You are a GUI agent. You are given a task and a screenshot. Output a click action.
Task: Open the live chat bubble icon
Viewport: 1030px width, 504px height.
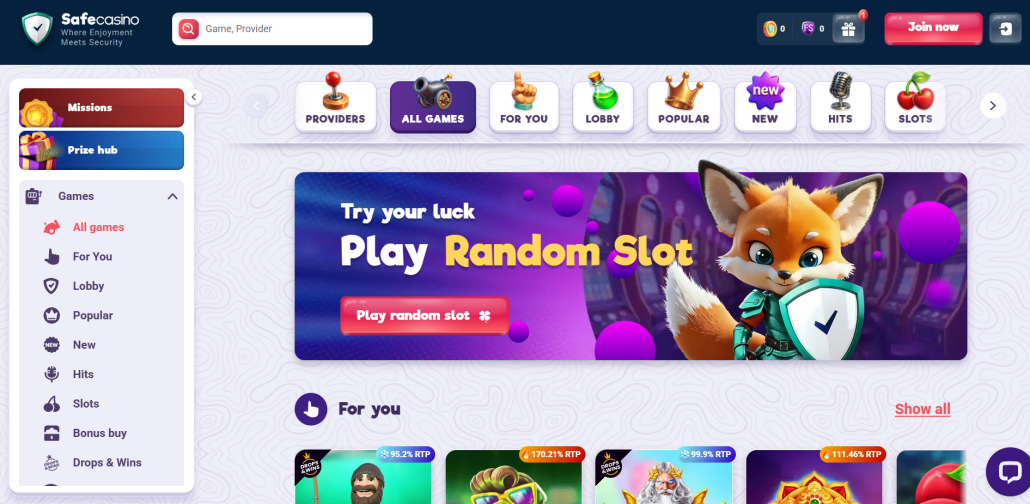[x=1008, y=472]
